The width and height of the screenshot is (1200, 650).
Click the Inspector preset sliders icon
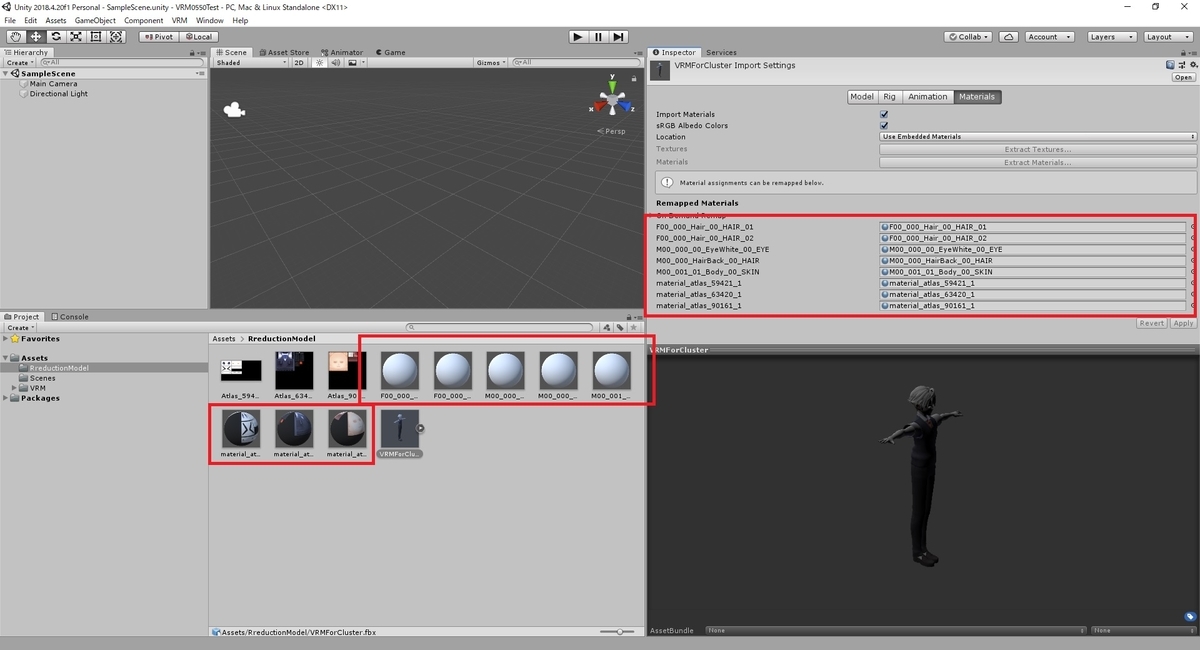(1182, 64)
